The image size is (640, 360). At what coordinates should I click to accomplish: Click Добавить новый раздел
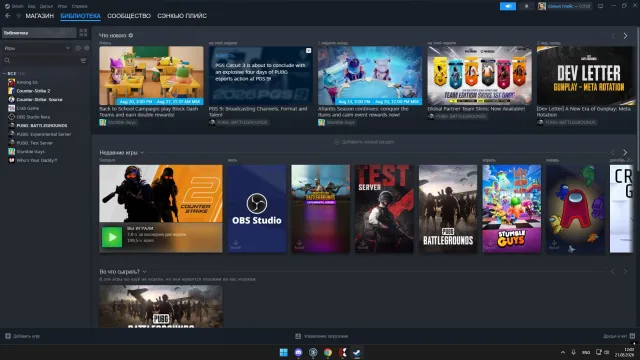click(364, 142)
